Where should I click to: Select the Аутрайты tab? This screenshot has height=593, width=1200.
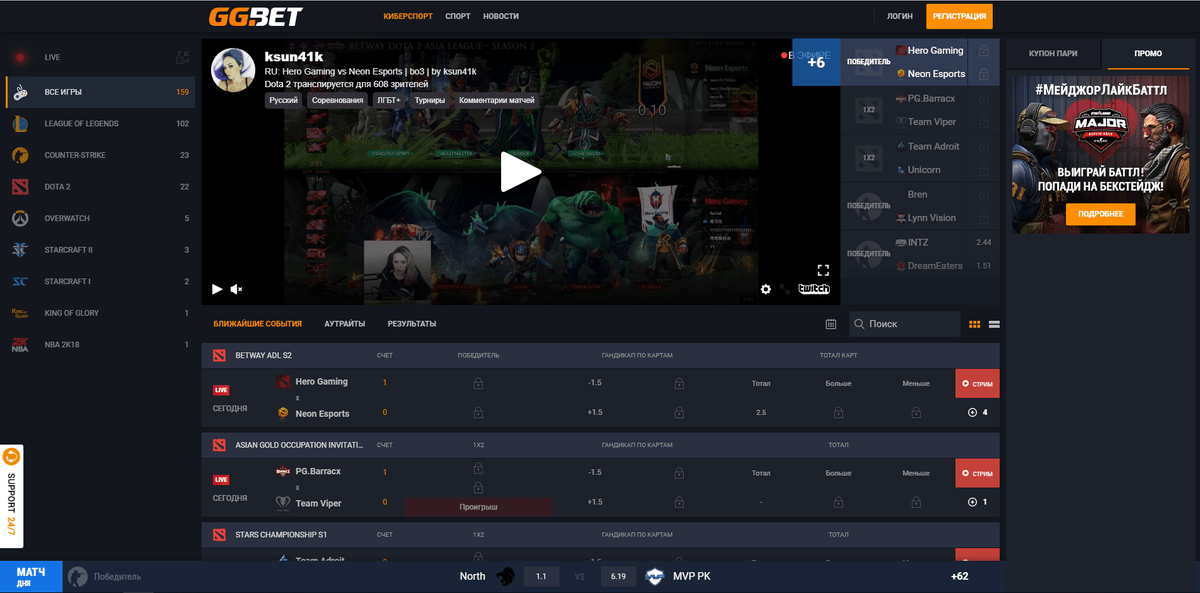point(344,324)
